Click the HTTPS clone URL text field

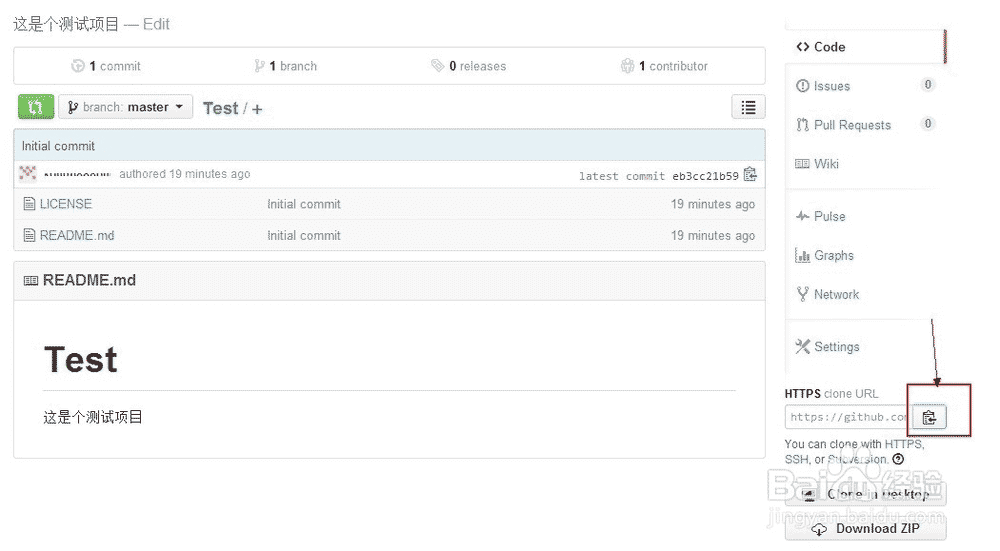[x=847, y=417]
